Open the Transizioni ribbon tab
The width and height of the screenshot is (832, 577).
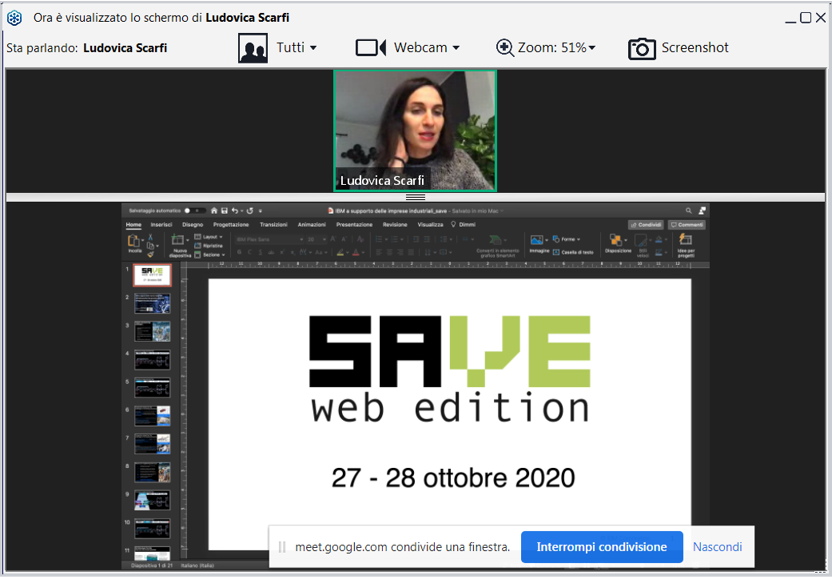[x=273, y=225]
